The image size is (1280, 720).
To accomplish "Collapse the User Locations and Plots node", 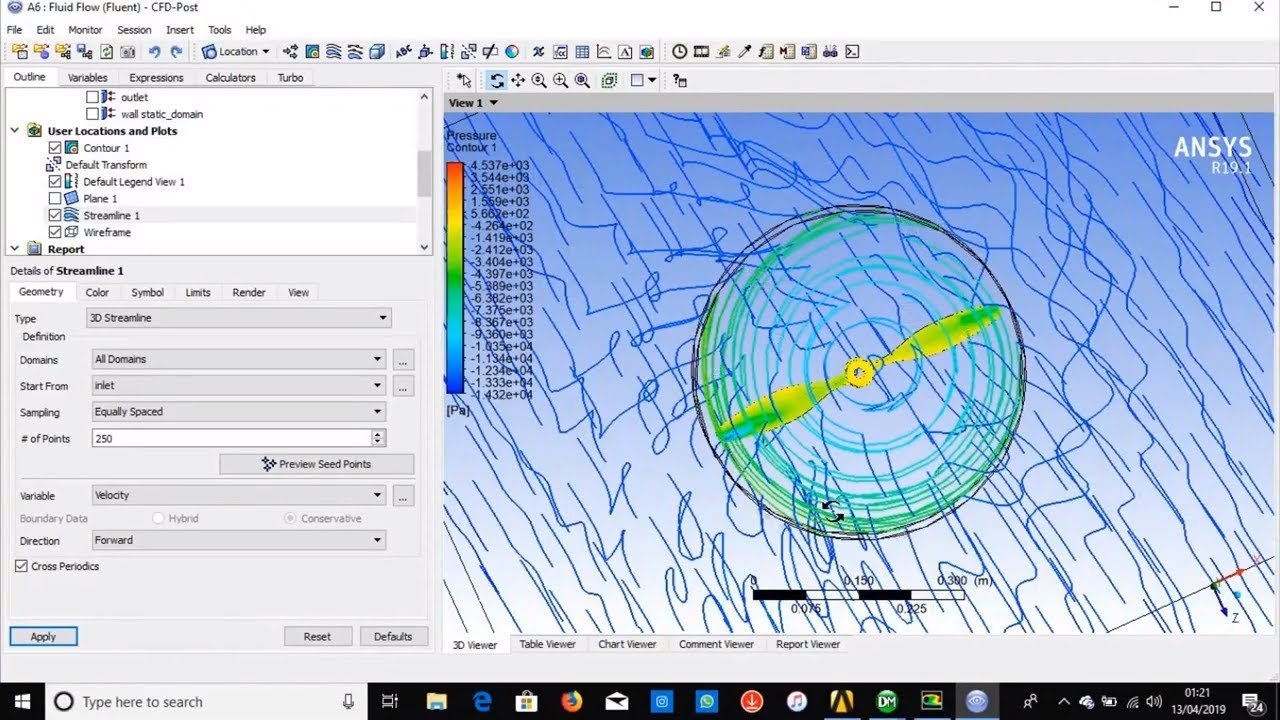I will click(15, 131).
